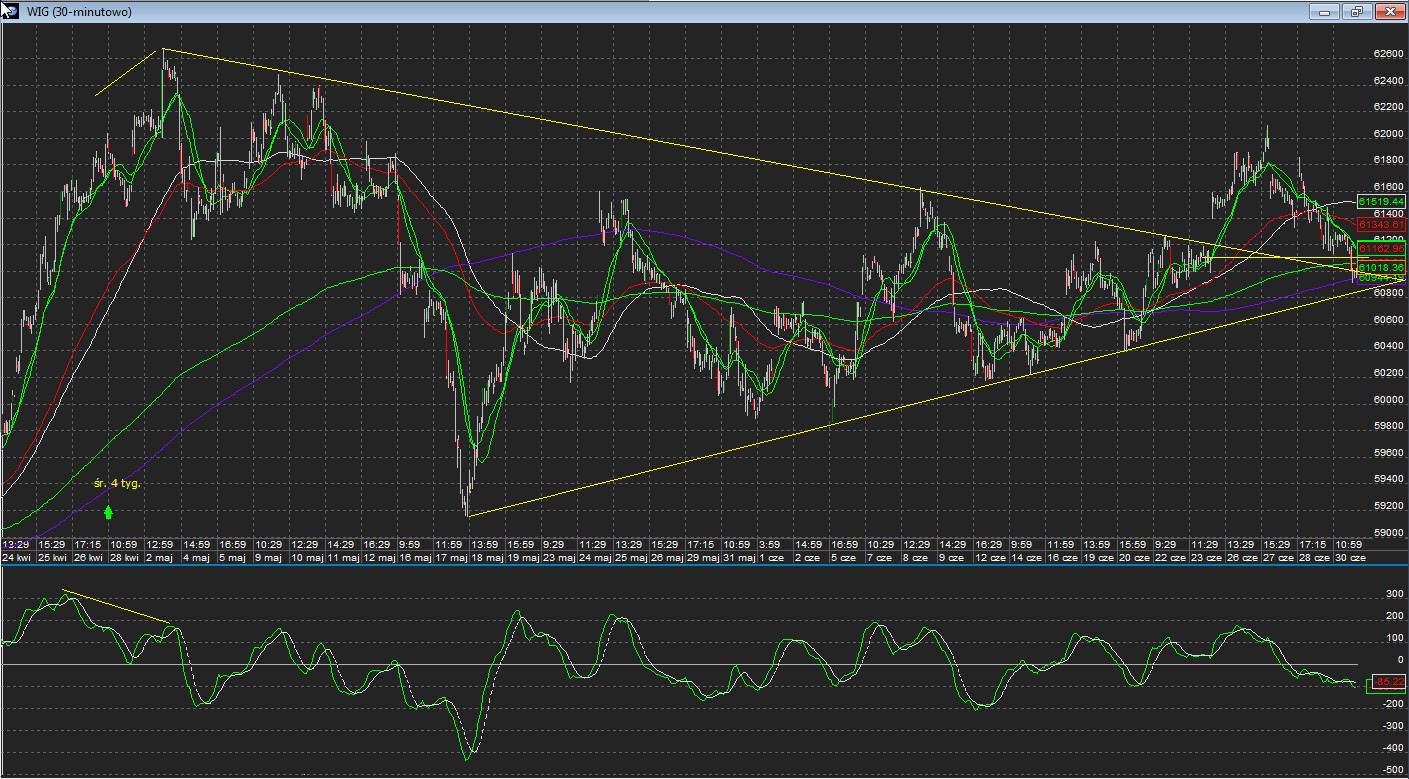Click the 61018.36 price label
The width and height of the screenshot is (1409, 779).
pyautogui.click(x=1381, y=268)
